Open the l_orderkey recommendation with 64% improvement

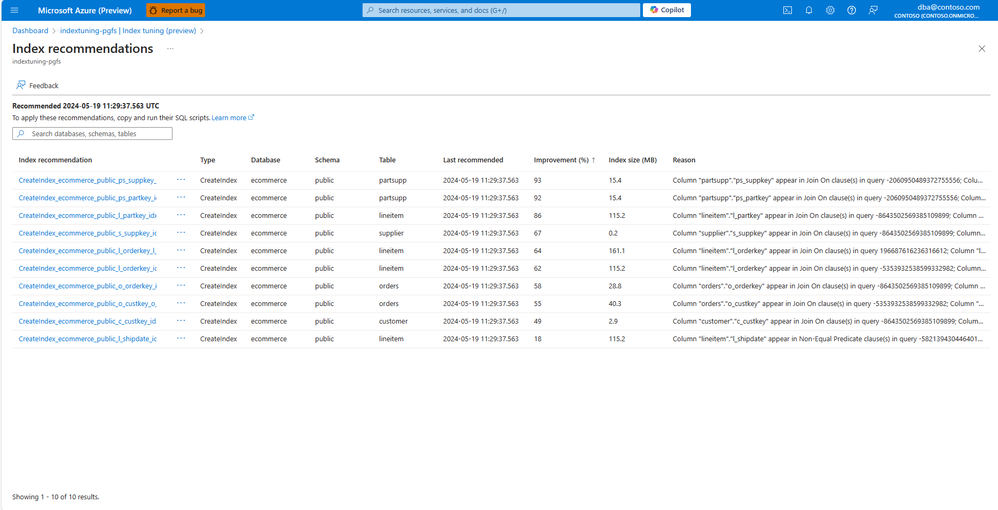87,251
